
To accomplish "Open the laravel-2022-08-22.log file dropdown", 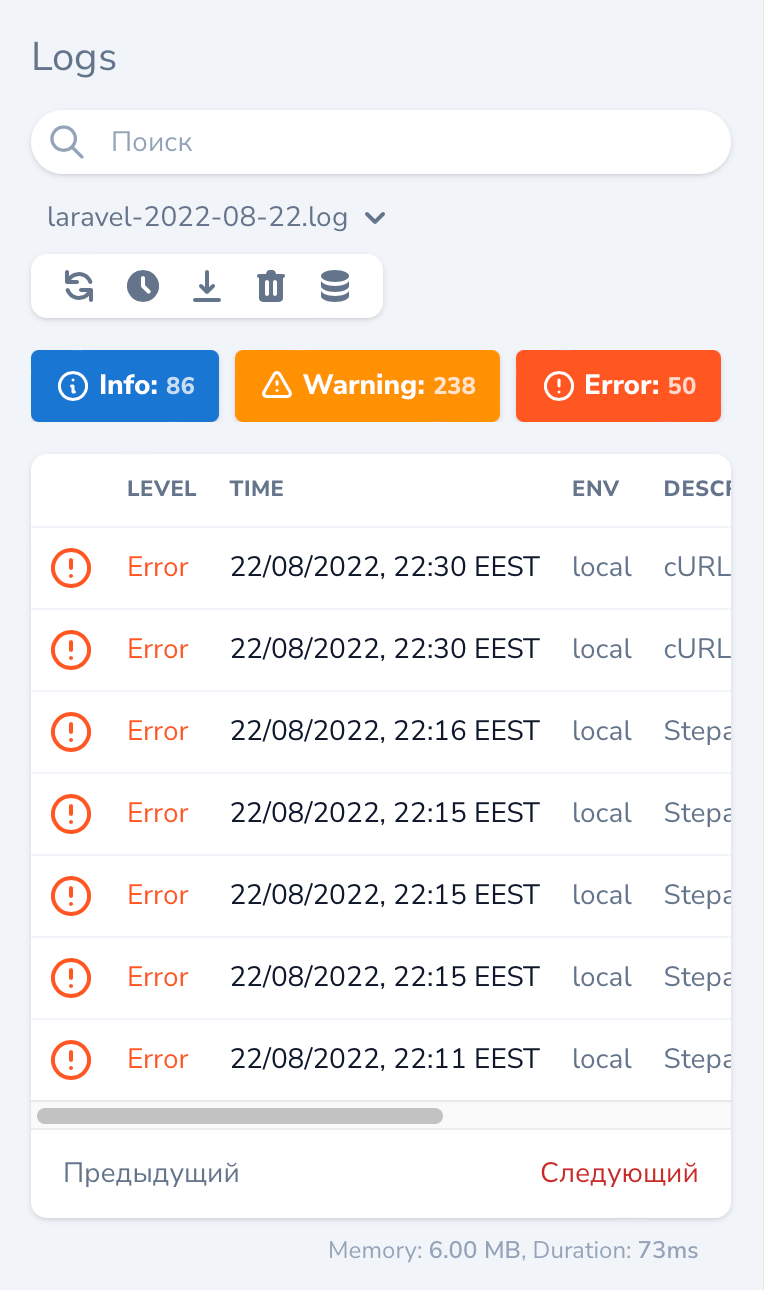I will [198, 217].
